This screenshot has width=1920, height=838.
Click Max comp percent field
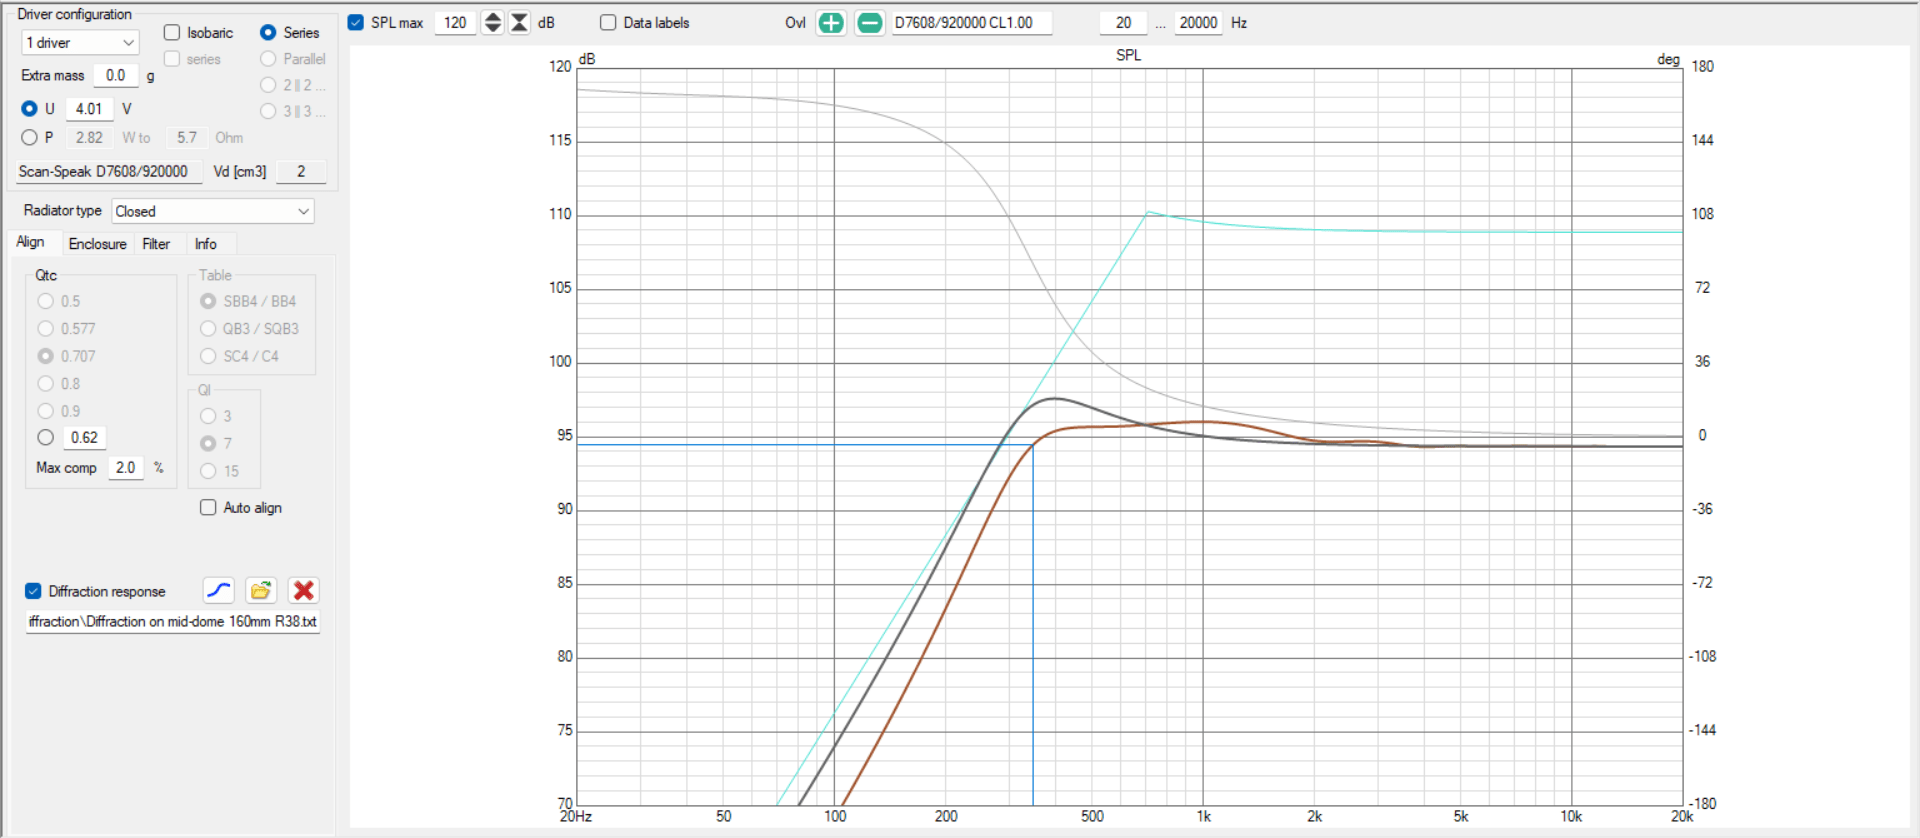pos(126,468)
